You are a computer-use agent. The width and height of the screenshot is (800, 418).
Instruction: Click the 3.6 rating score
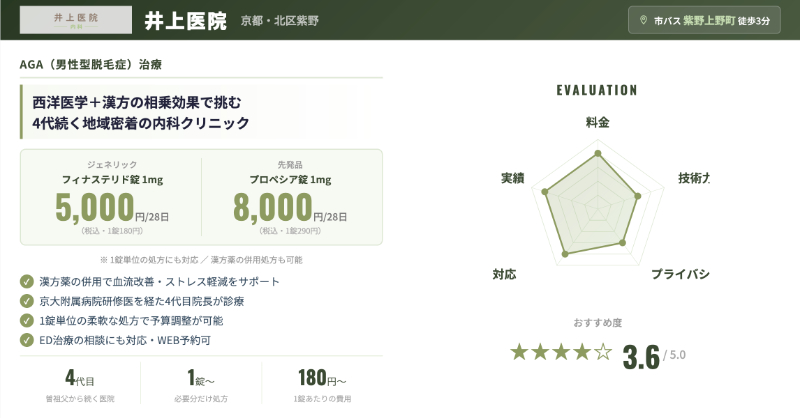640,356
